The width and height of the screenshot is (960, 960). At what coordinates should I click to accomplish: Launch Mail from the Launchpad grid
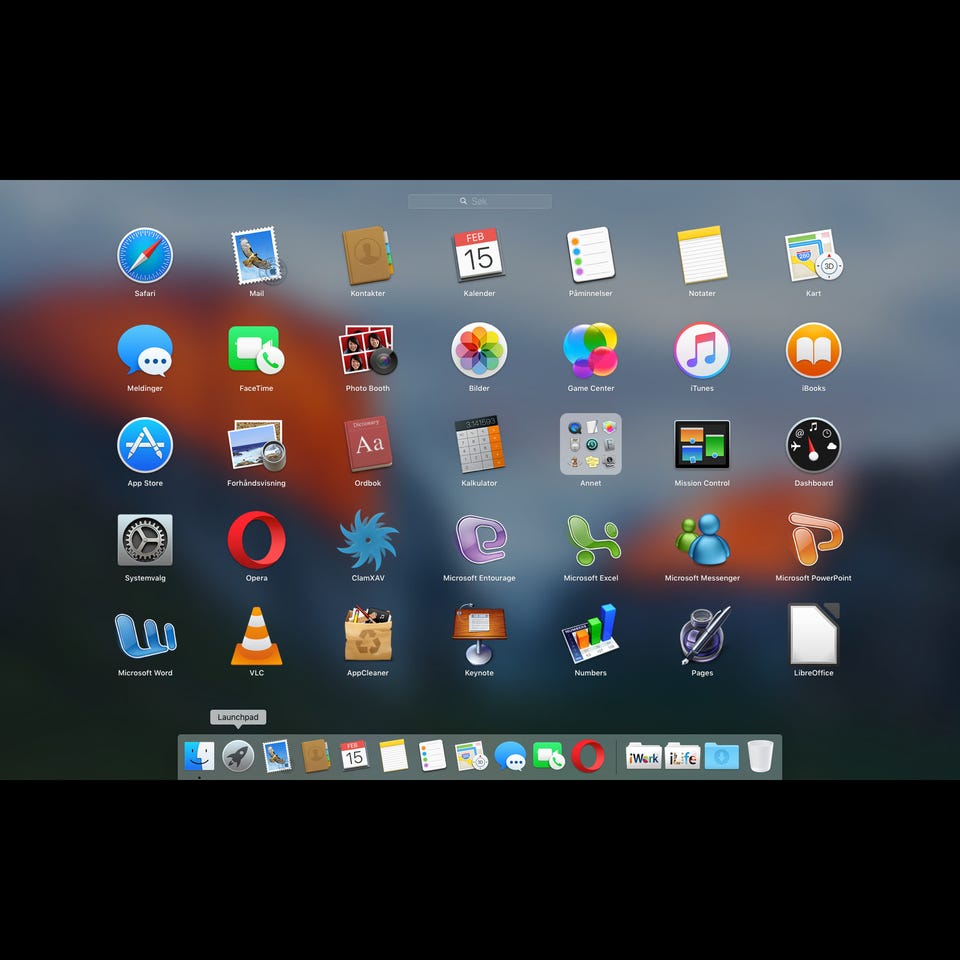coord(257,256)
